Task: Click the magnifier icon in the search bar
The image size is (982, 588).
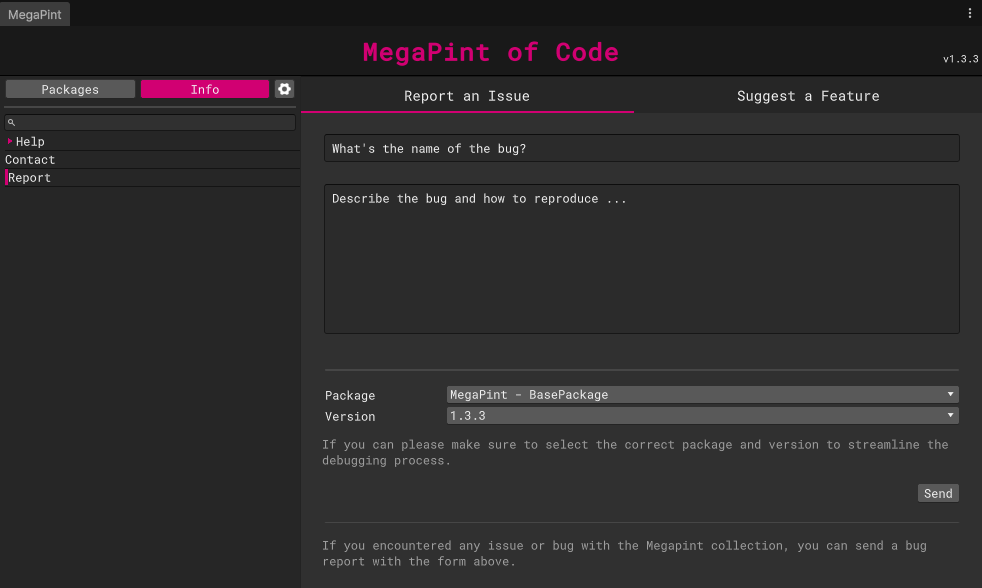Action: 11,122
